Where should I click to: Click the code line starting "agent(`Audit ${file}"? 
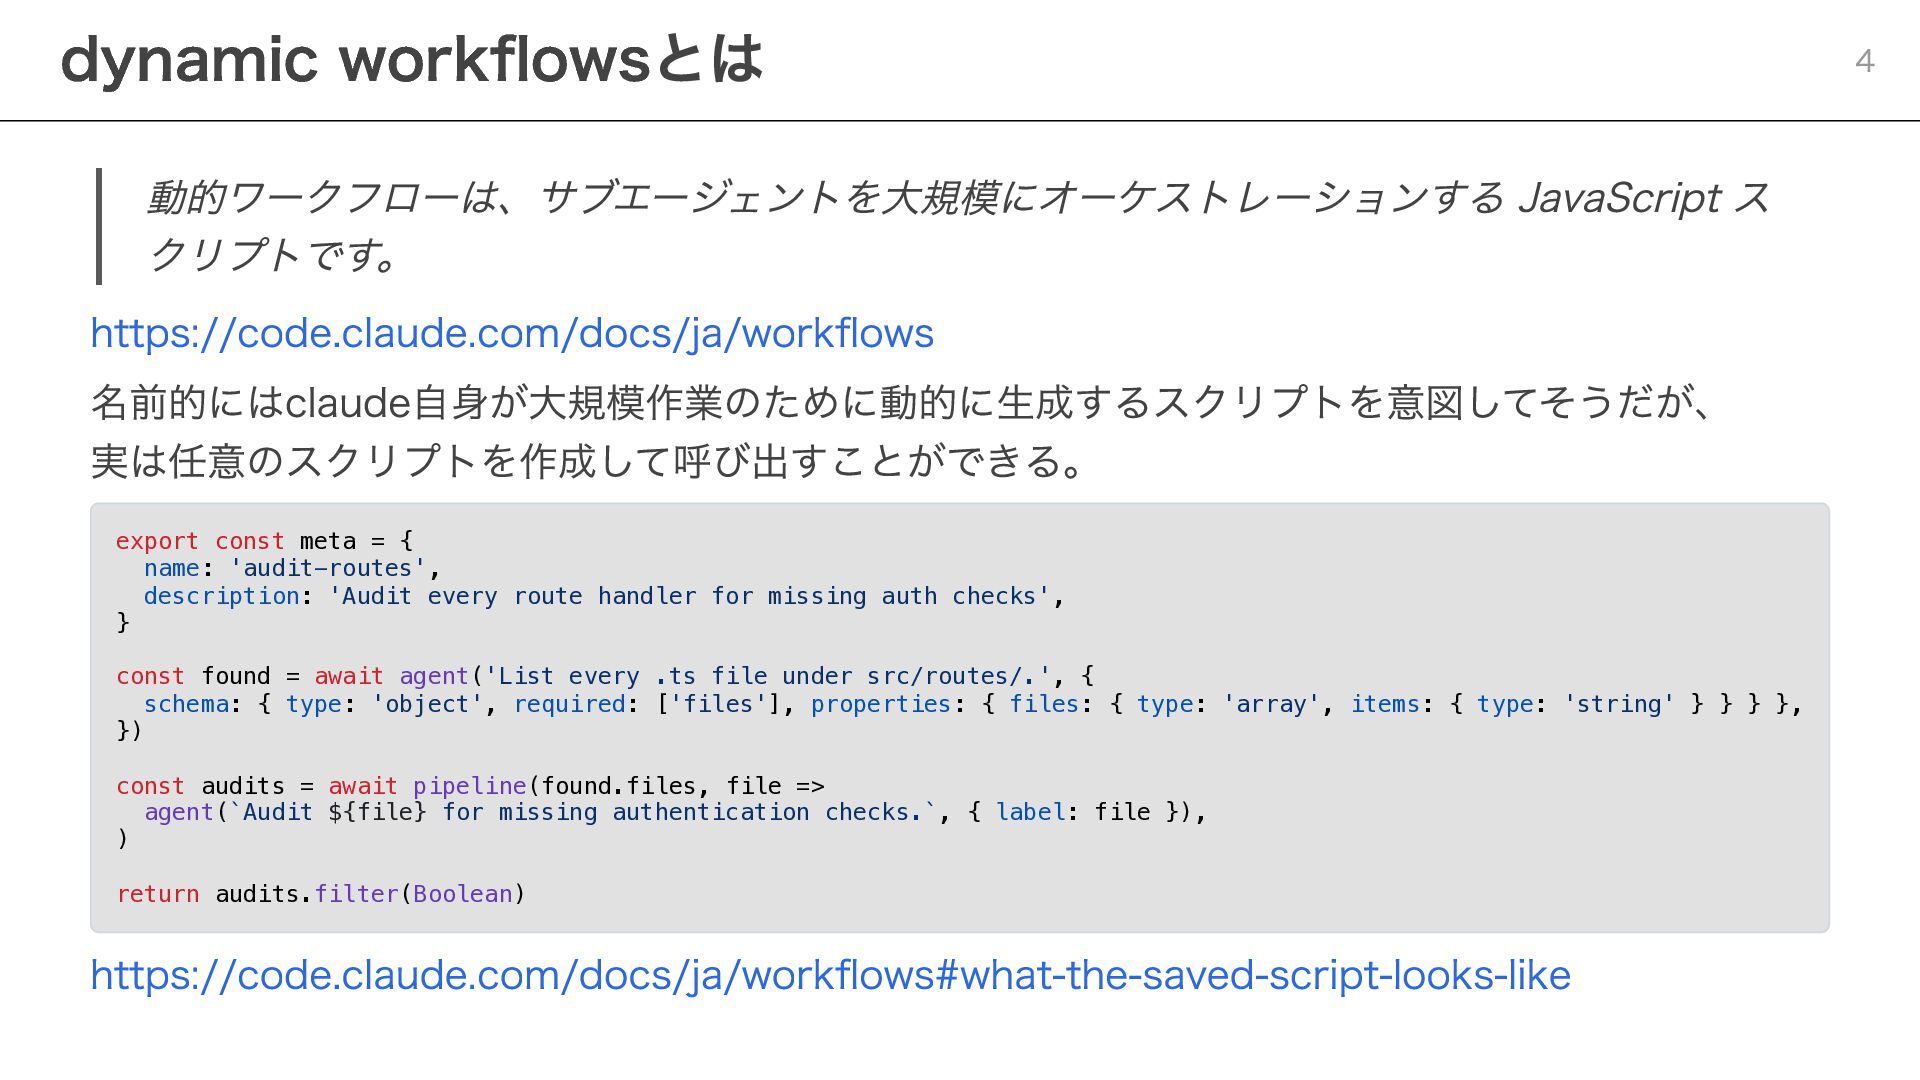pyautogui.click(x=675, y=812)
